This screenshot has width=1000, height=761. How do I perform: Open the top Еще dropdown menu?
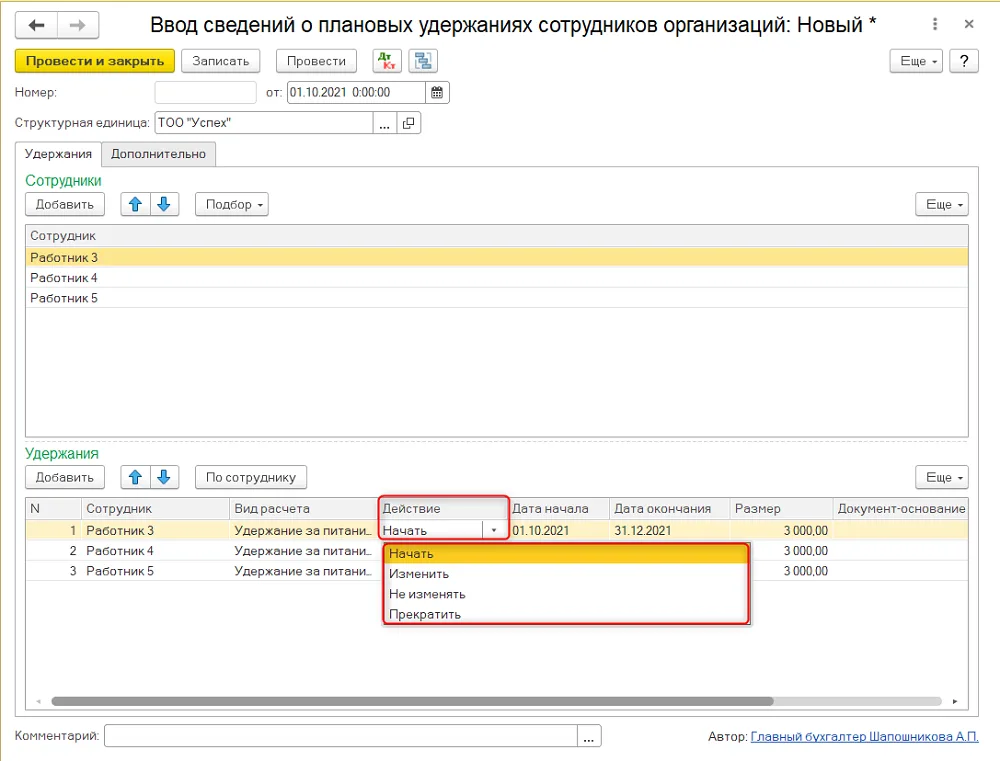(916, 61)
